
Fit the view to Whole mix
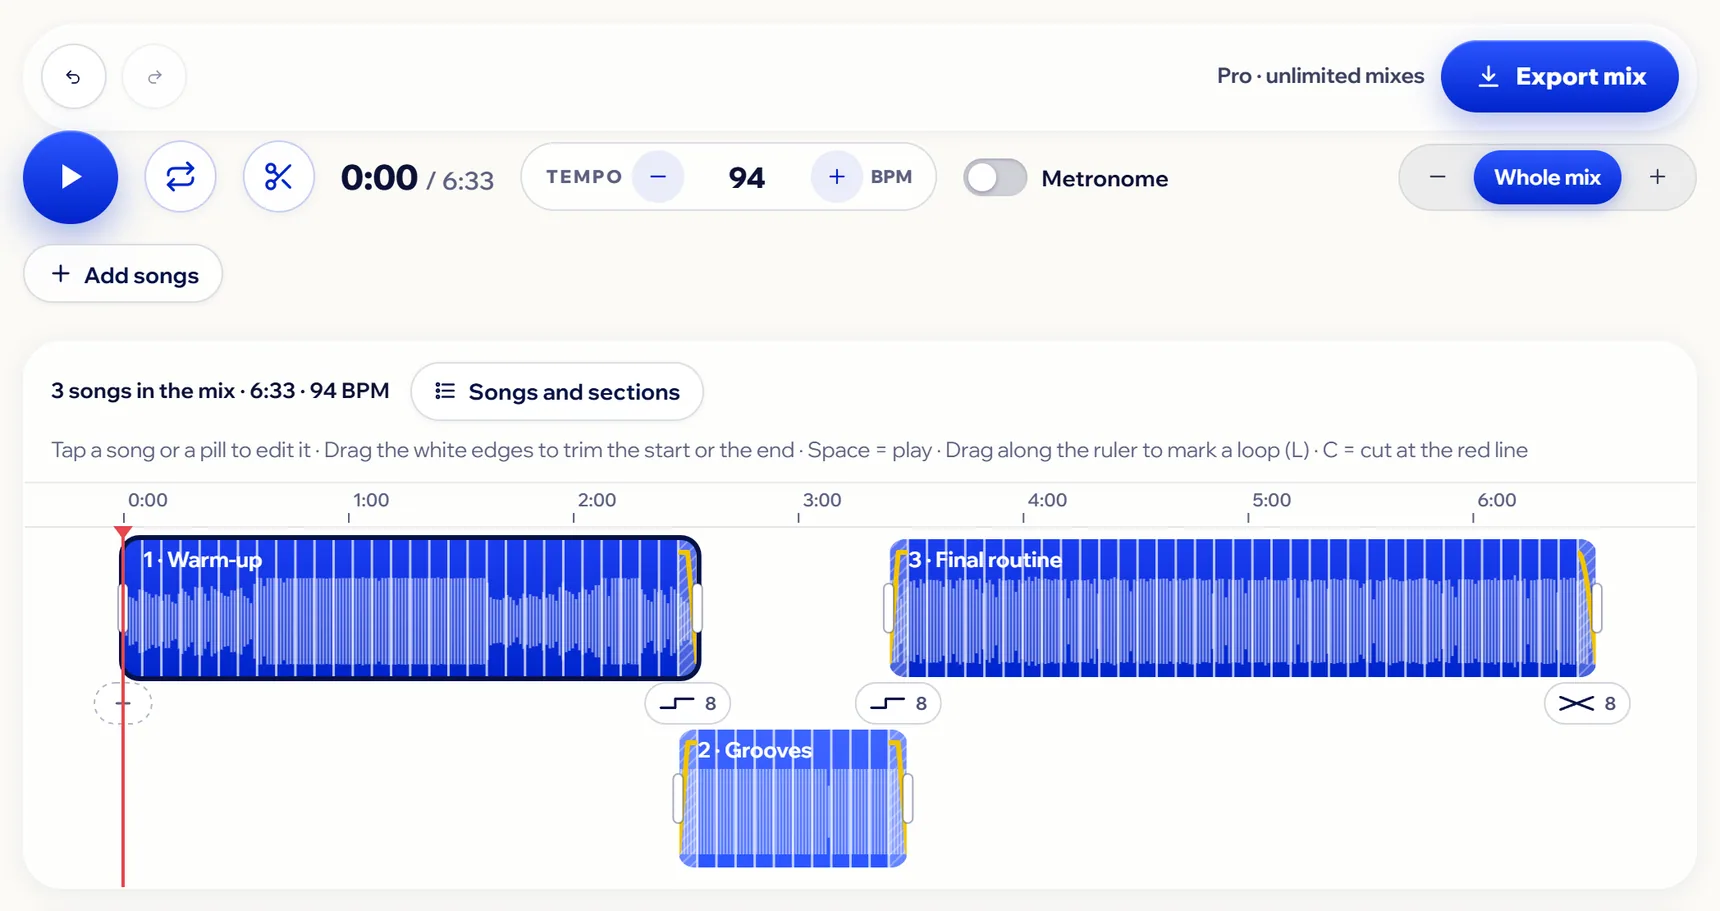coord(1547,177)
